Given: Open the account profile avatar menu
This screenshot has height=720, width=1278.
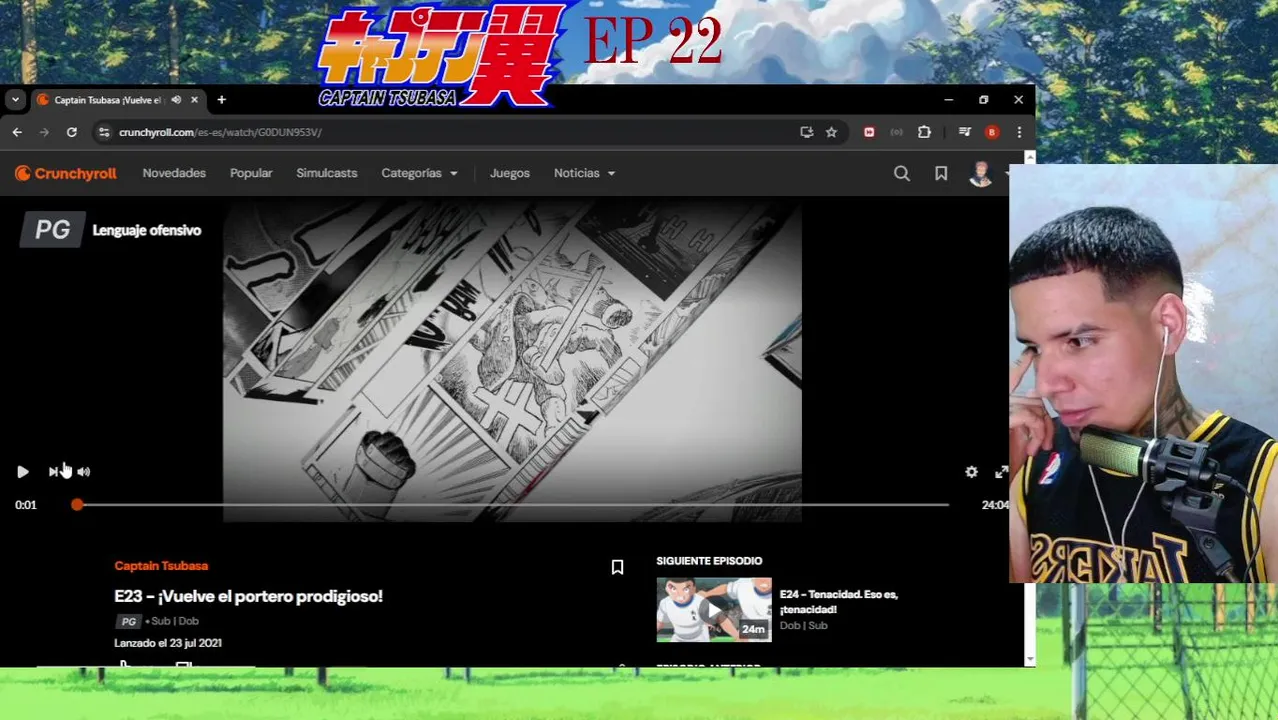Looking at the screenshot, I should click(x=981, y=174).
